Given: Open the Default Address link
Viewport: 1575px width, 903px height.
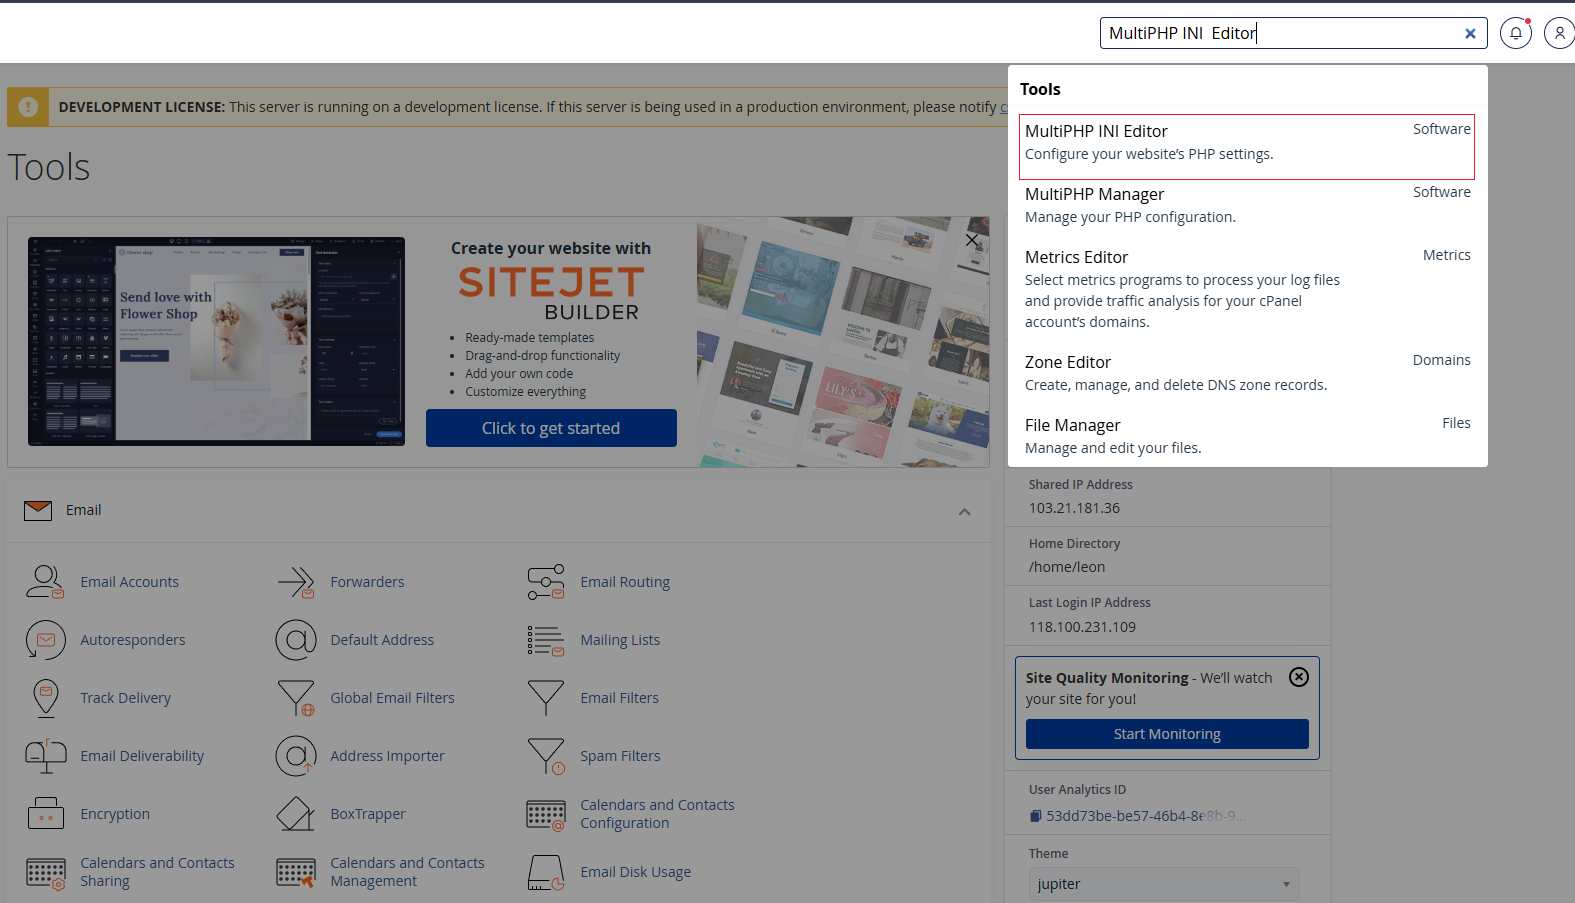Looking at the screenshot, I should point(382,640).
